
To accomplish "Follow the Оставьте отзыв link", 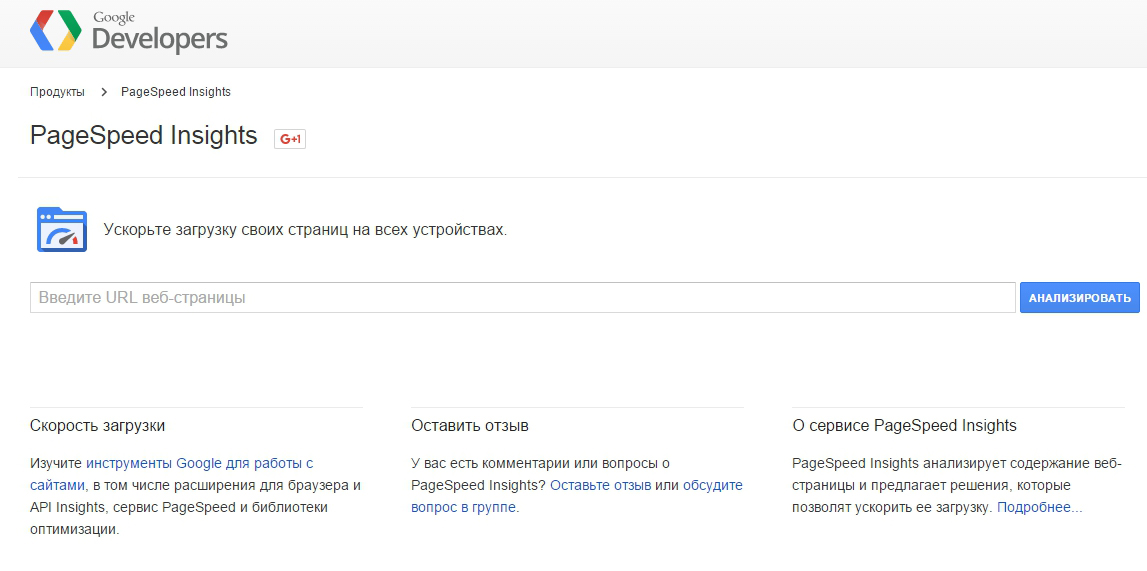I will point(601,485).
